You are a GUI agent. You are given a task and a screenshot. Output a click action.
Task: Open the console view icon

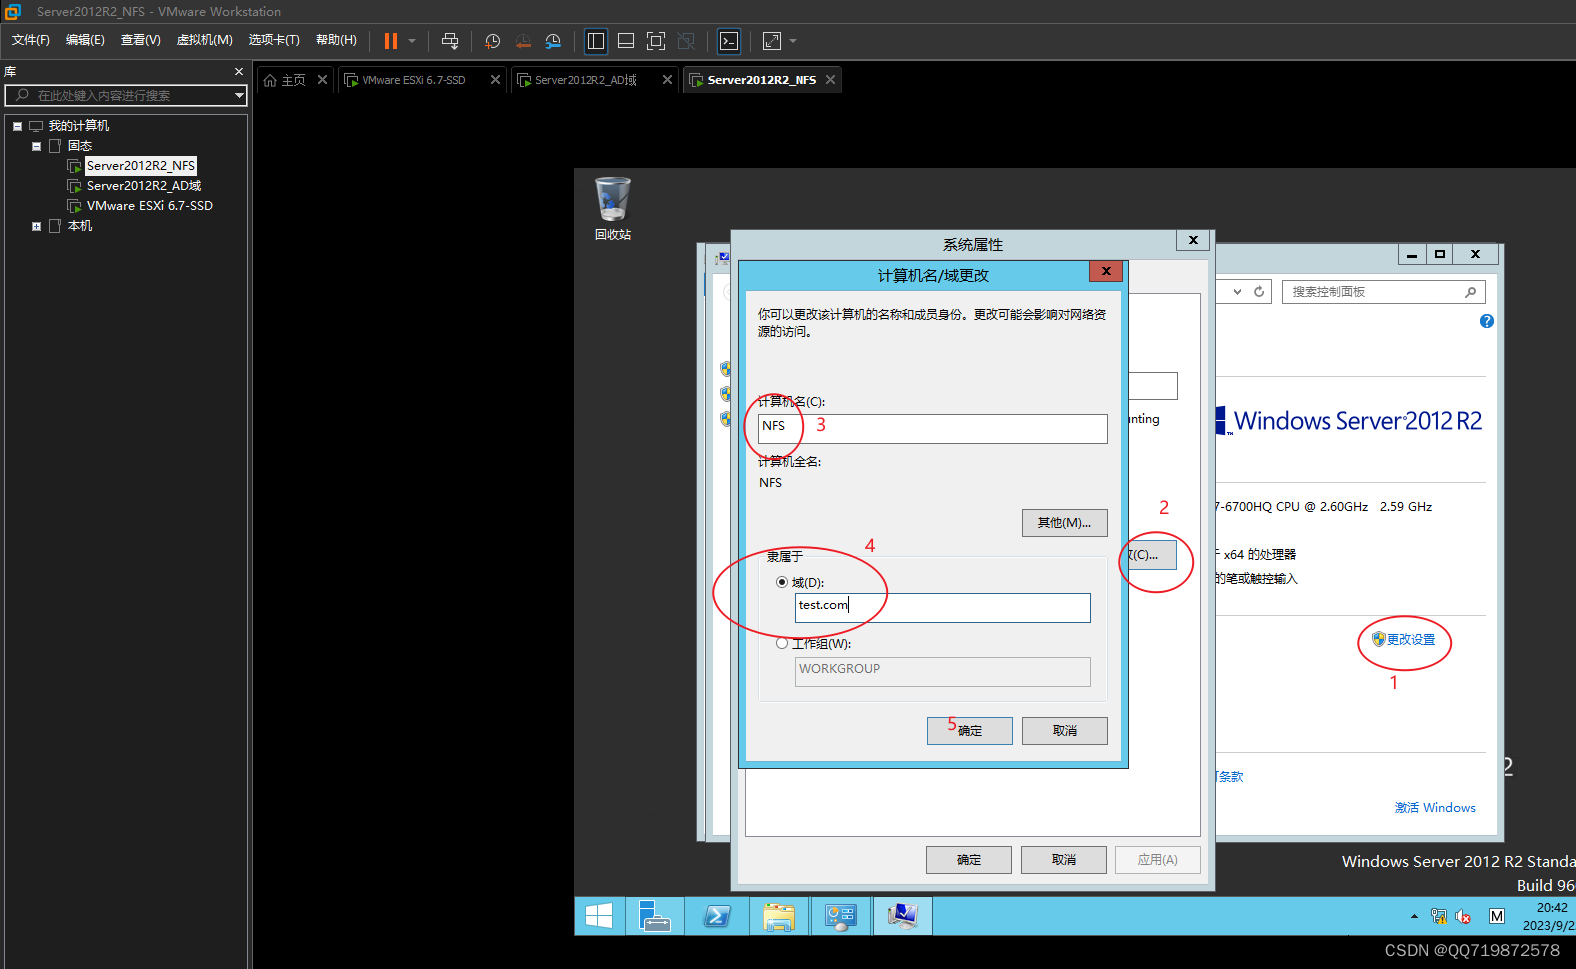click(x=729, y=41)
